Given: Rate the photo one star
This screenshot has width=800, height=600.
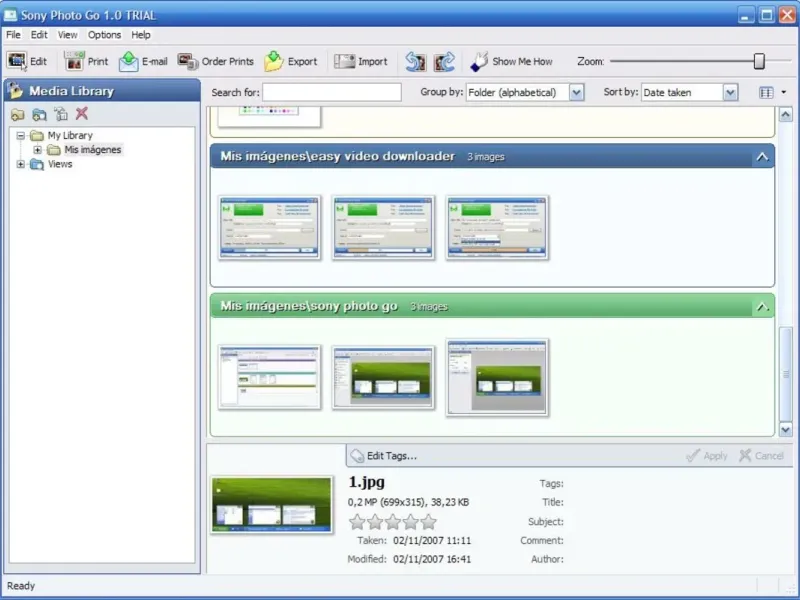Looking at the screenshot, I should point(357,521).
